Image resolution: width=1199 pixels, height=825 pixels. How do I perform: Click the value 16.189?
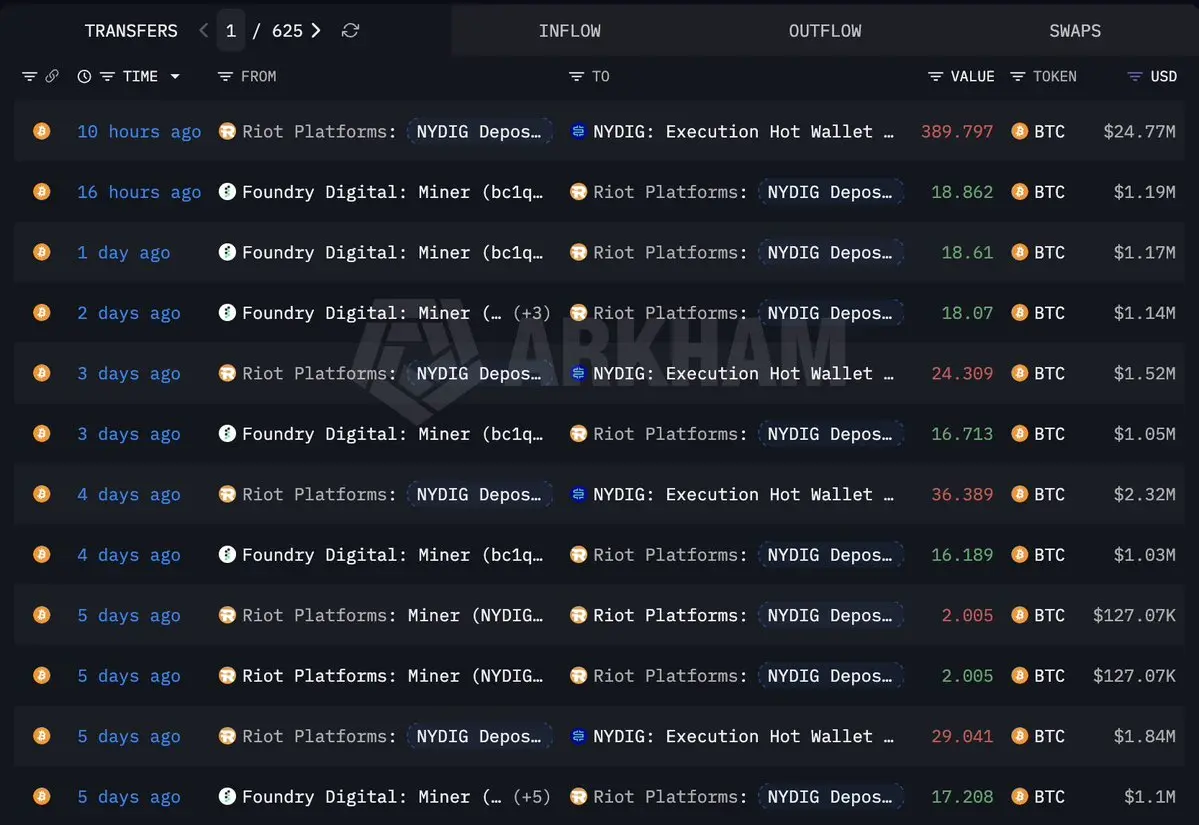[x=962, y=554]
